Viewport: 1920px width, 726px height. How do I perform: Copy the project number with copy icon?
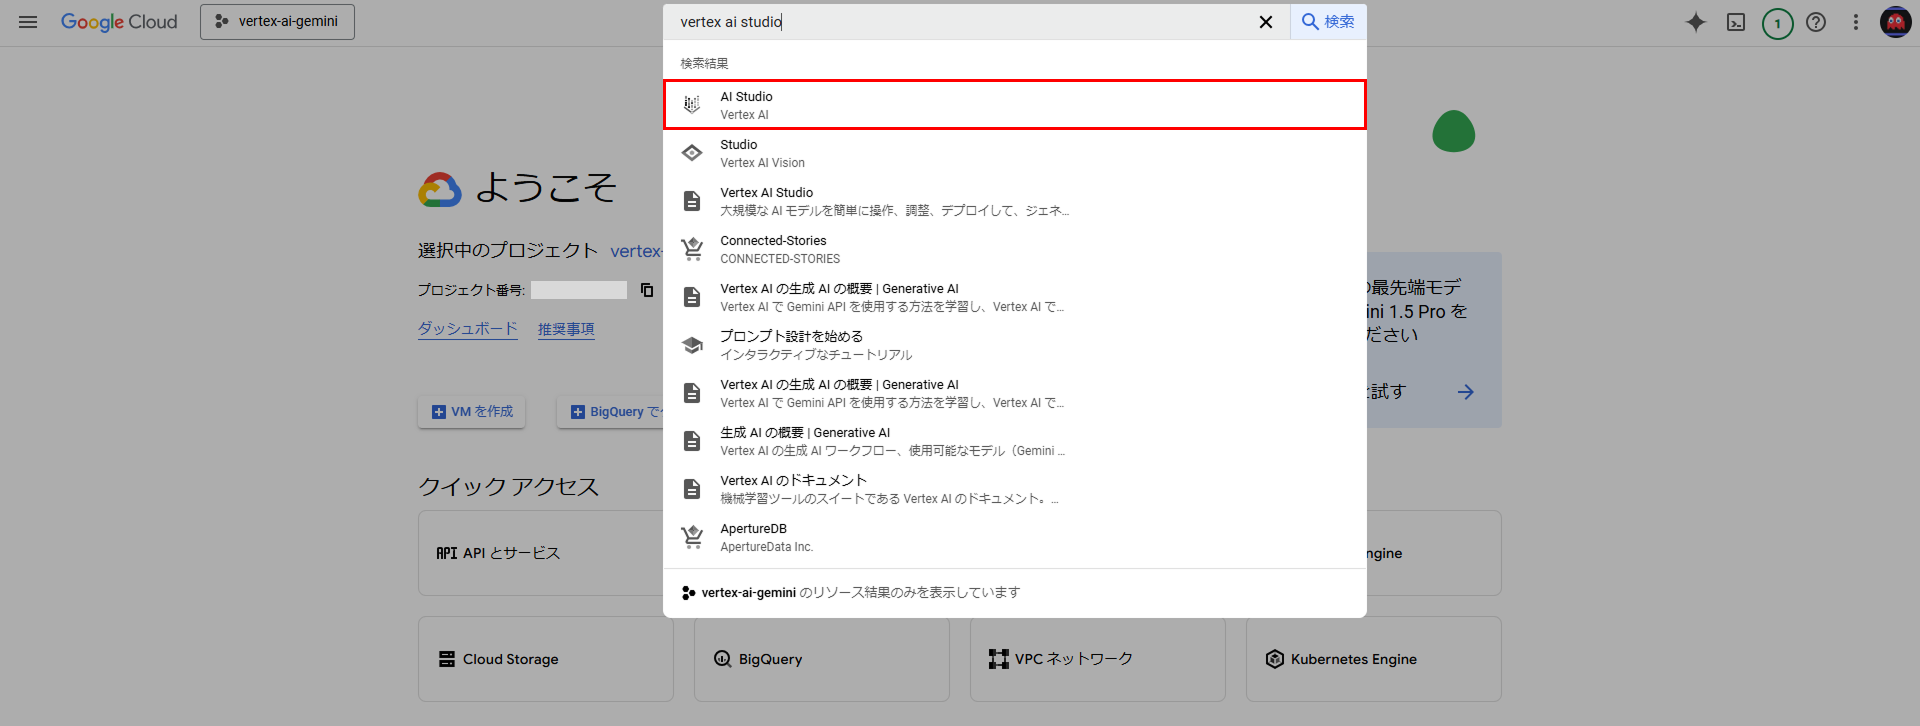647,290
